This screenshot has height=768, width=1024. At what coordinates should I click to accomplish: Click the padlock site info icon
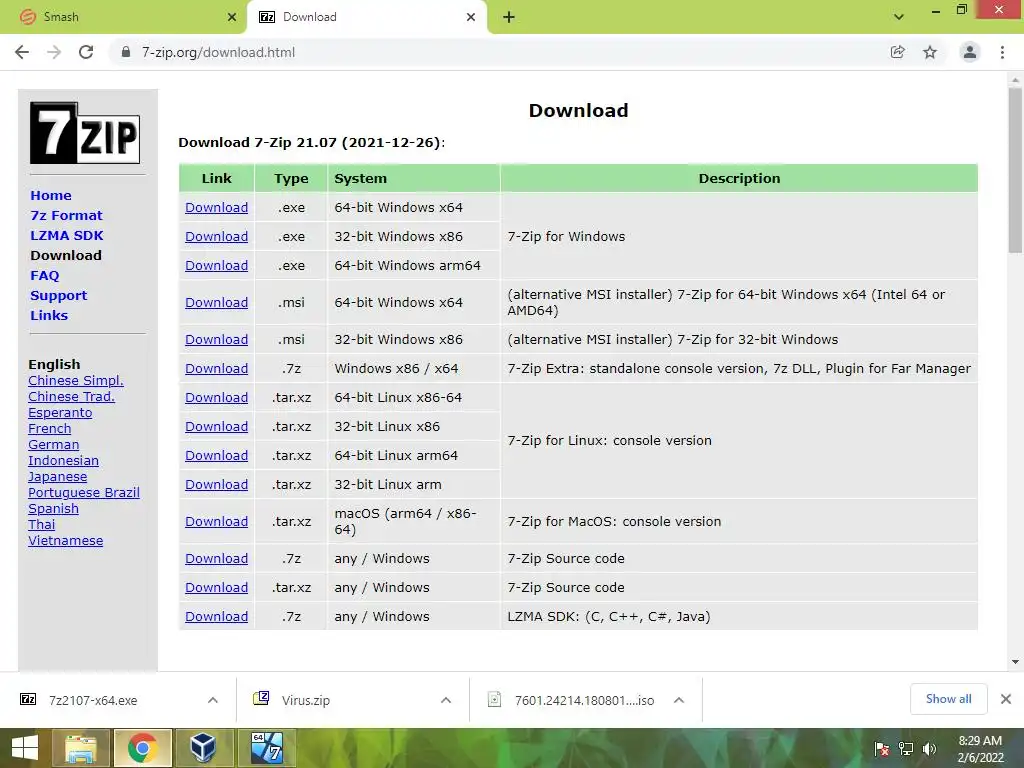[125, 52]
